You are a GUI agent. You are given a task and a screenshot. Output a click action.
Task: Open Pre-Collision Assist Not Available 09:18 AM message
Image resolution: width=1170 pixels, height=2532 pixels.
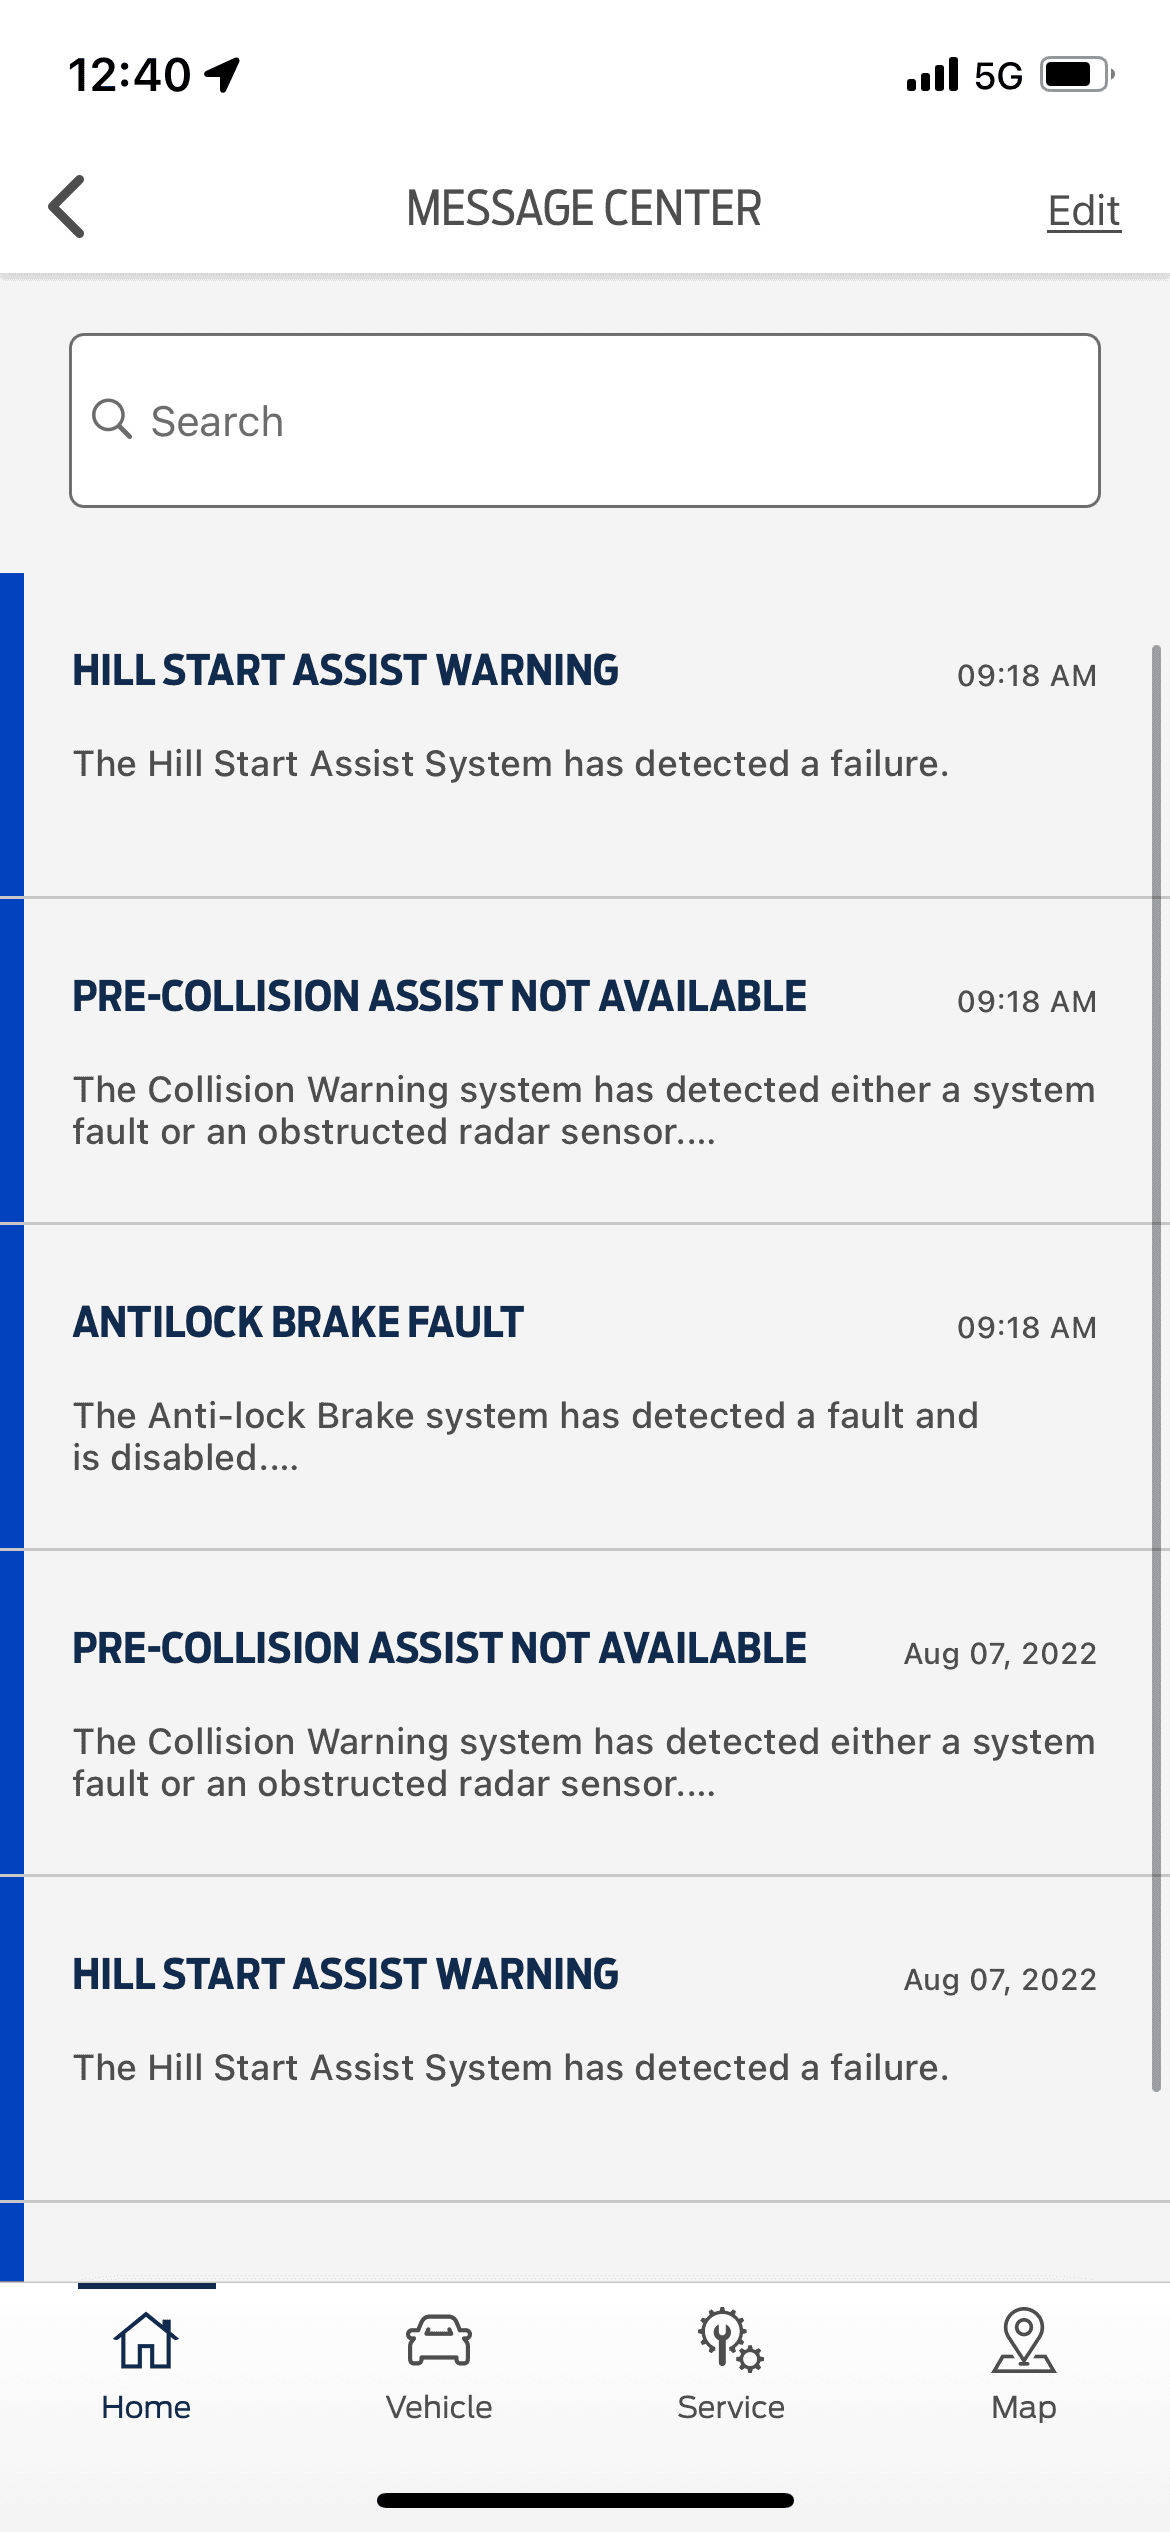585,1061
